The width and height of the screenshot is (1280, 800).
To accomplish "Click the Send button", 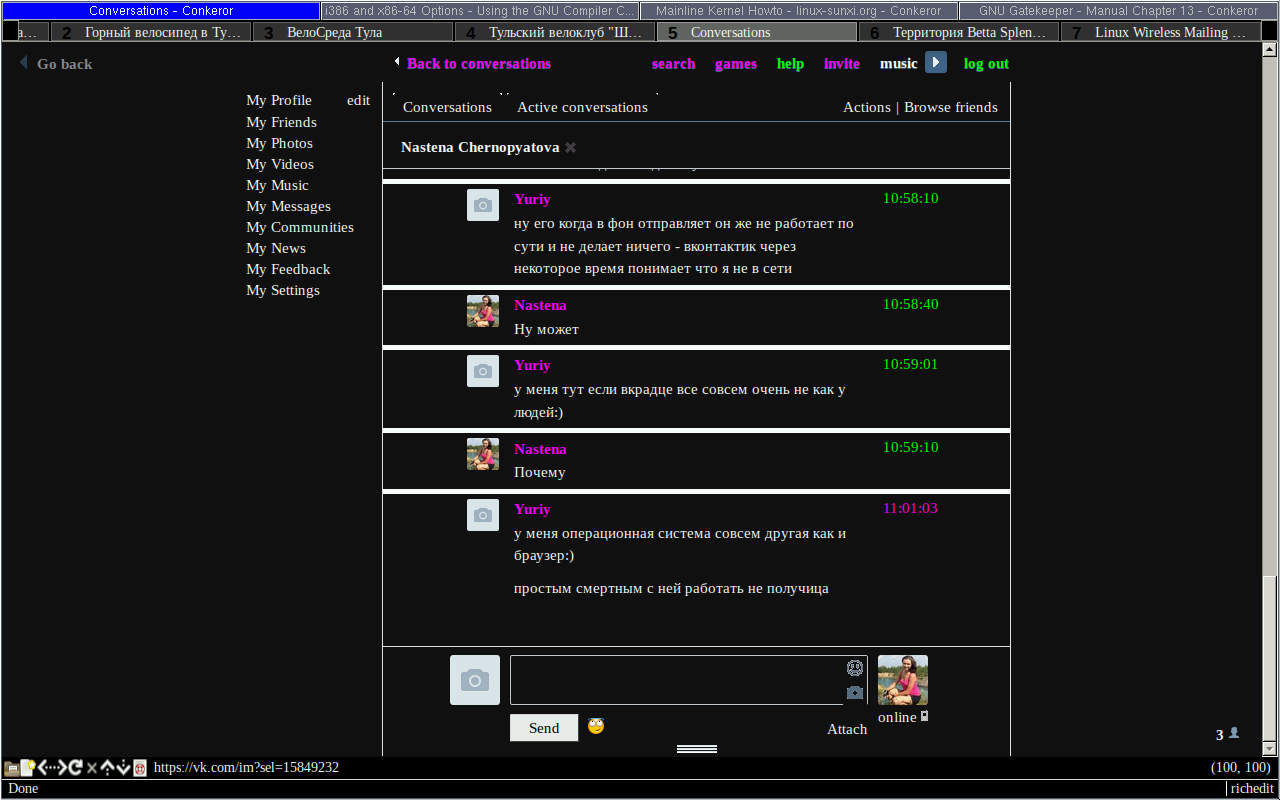I will 544,728.
